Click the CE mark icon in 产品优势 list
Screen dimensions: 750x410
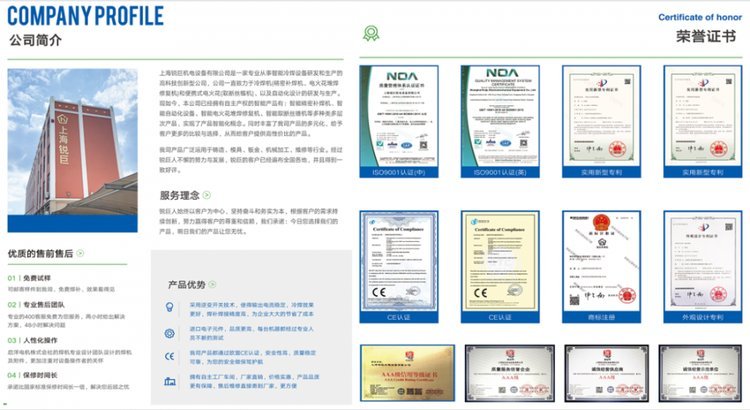tap(171, 357)
